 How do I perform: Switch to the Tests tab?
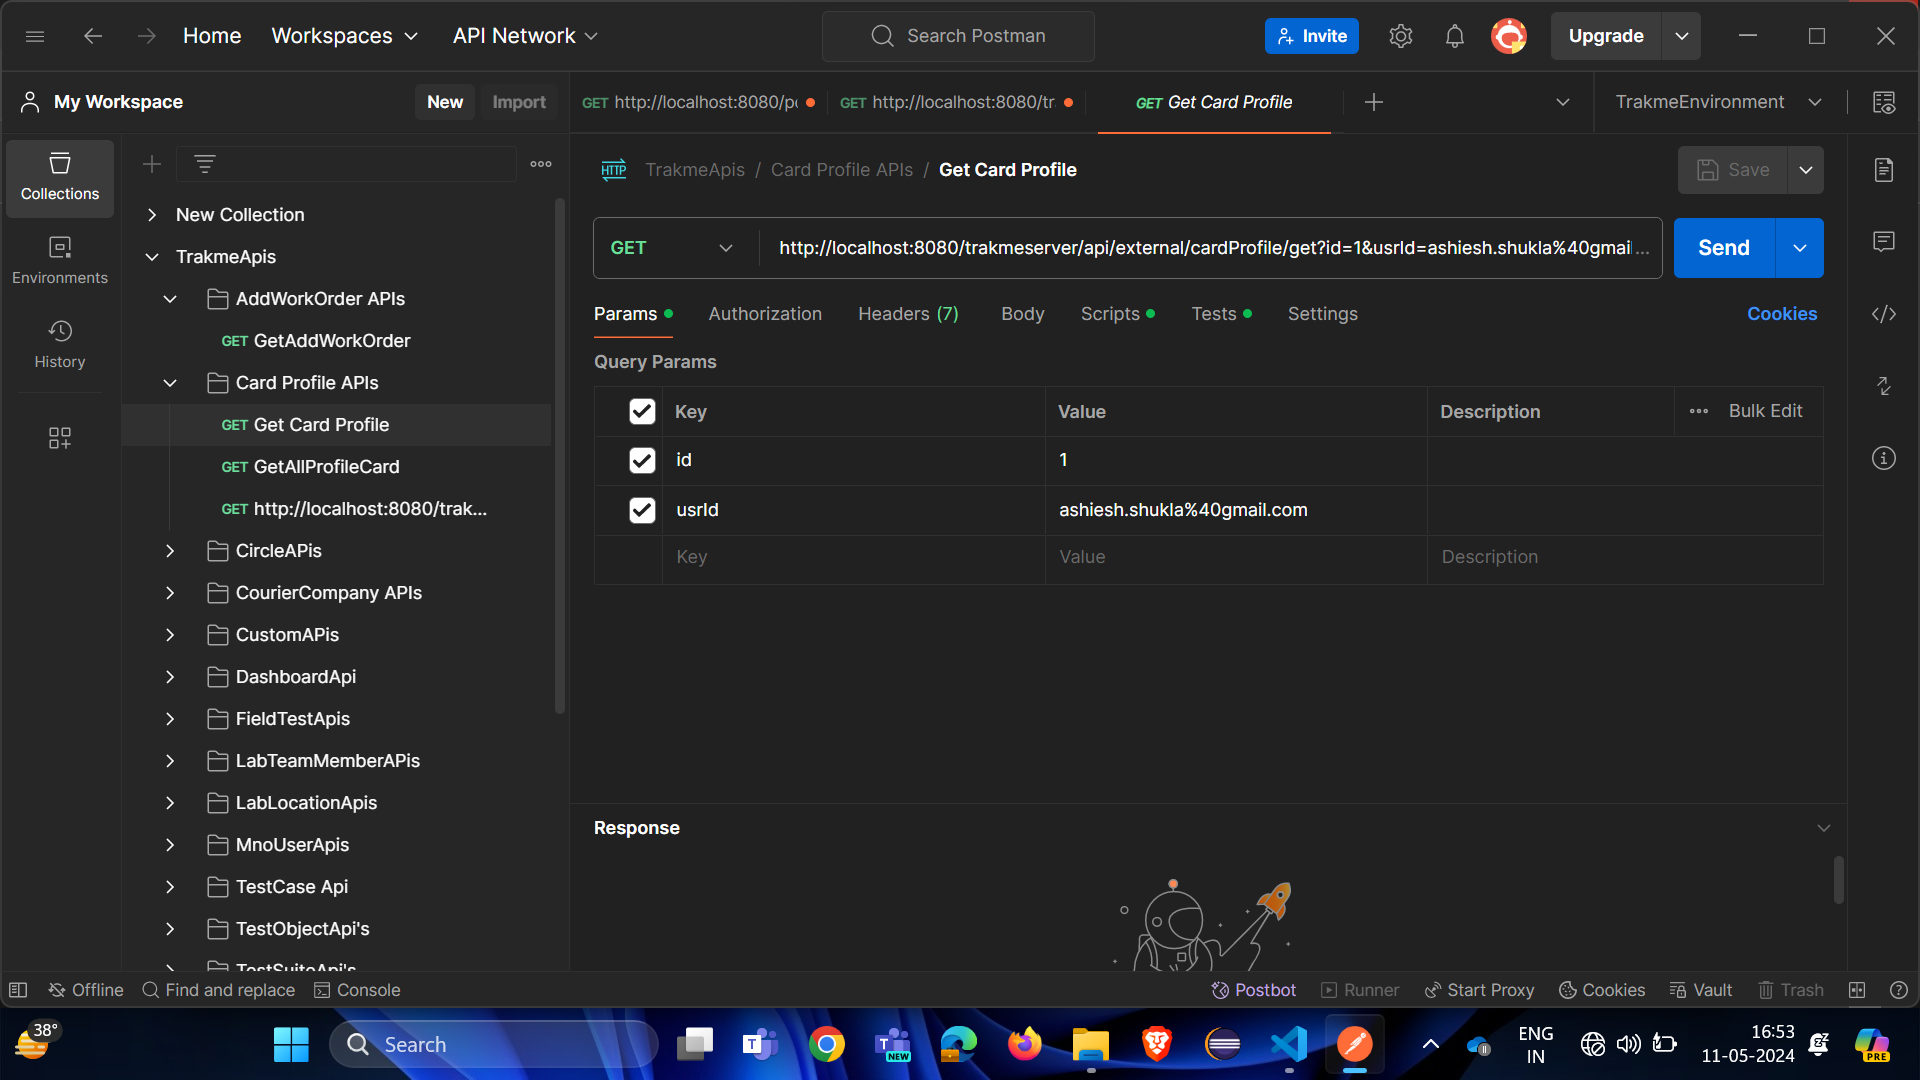point(1221,314)
